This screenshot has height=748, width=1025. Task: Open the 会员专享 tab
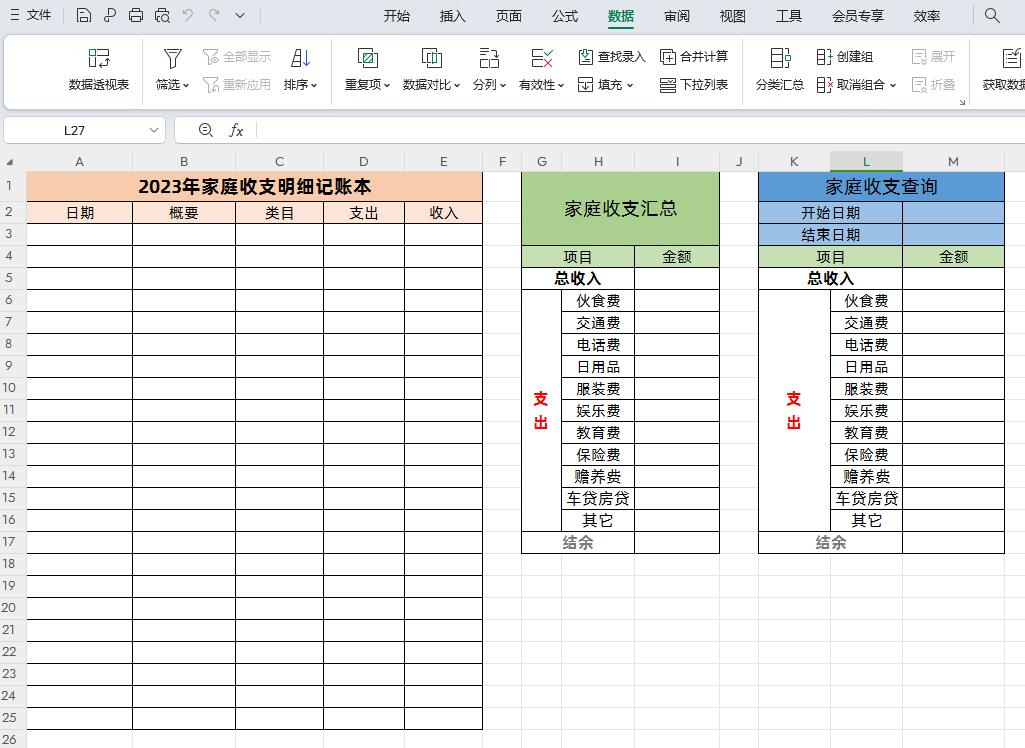(x=858, y=16)
